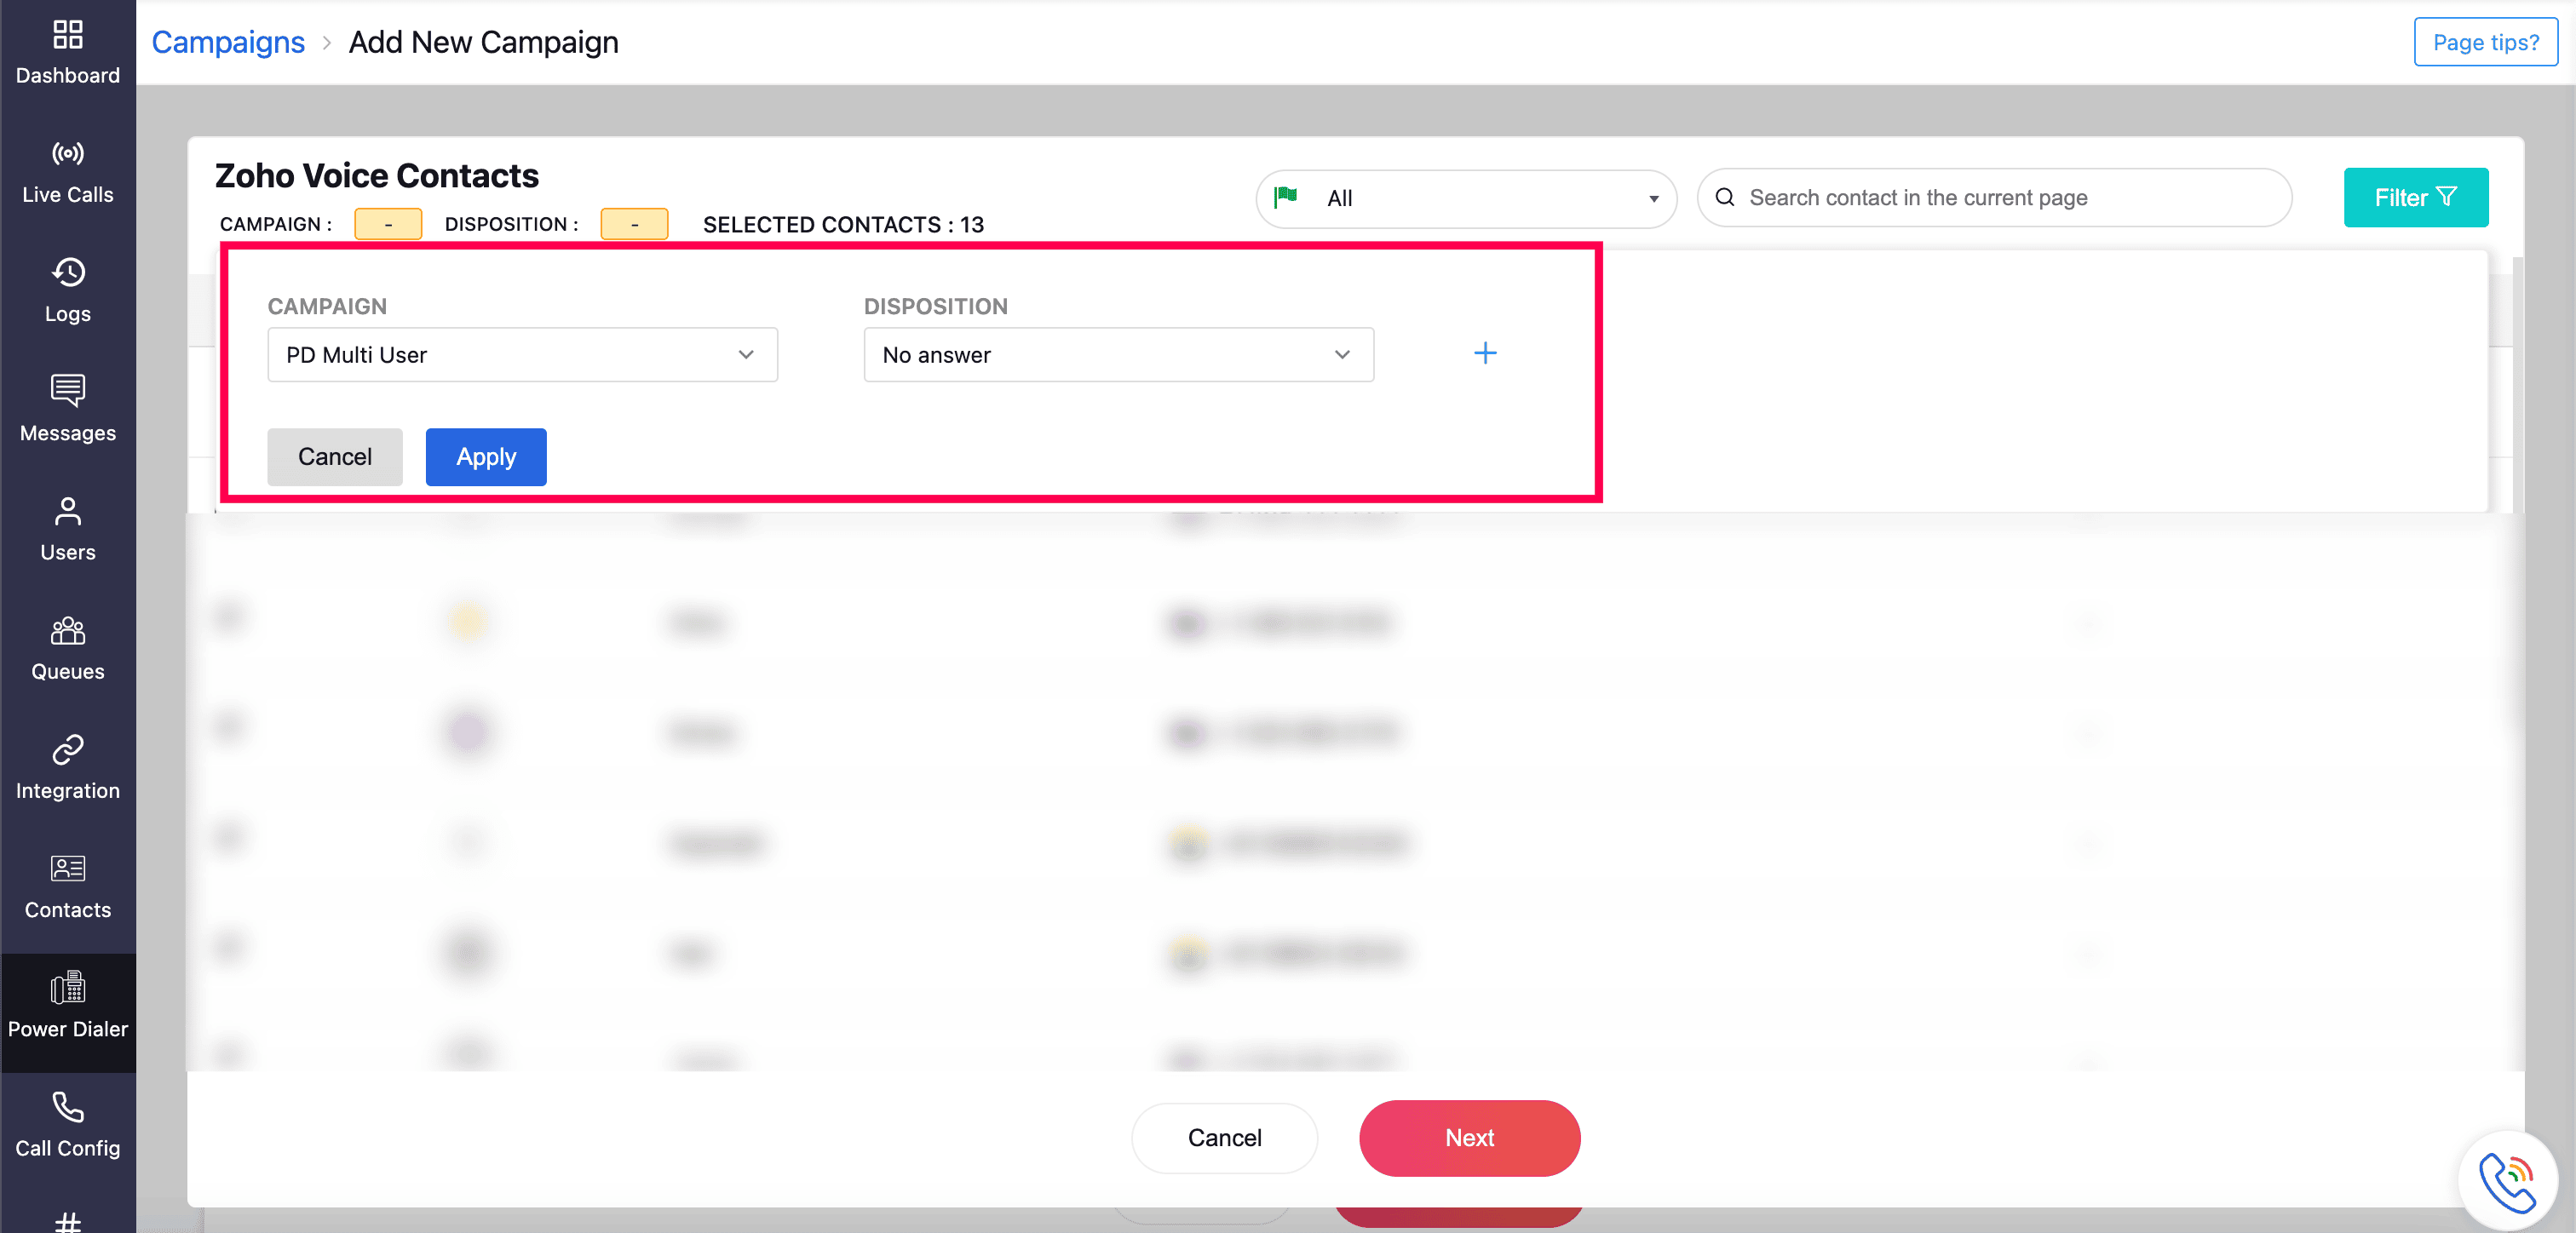This screenshot has width=2576, height=1233.
Task: Click the floating phone dialer icon
Action: [x=2507, y=1180]
